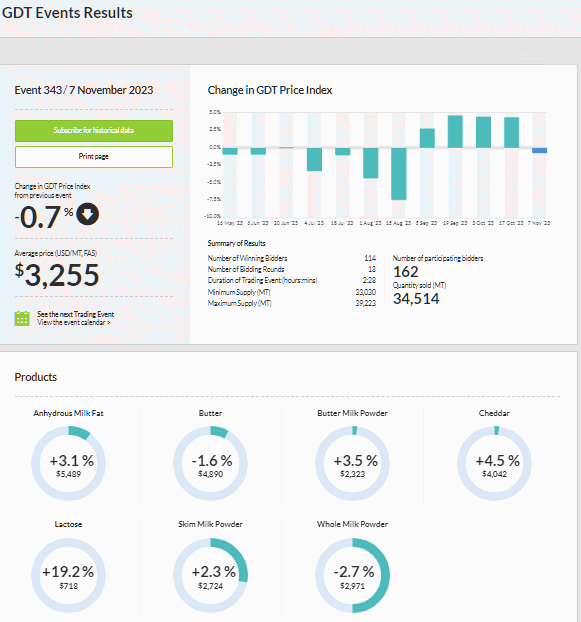Click the Number of Bidding Rounds row
Viewport: 581px width, 622px height.
pos(291,269)
